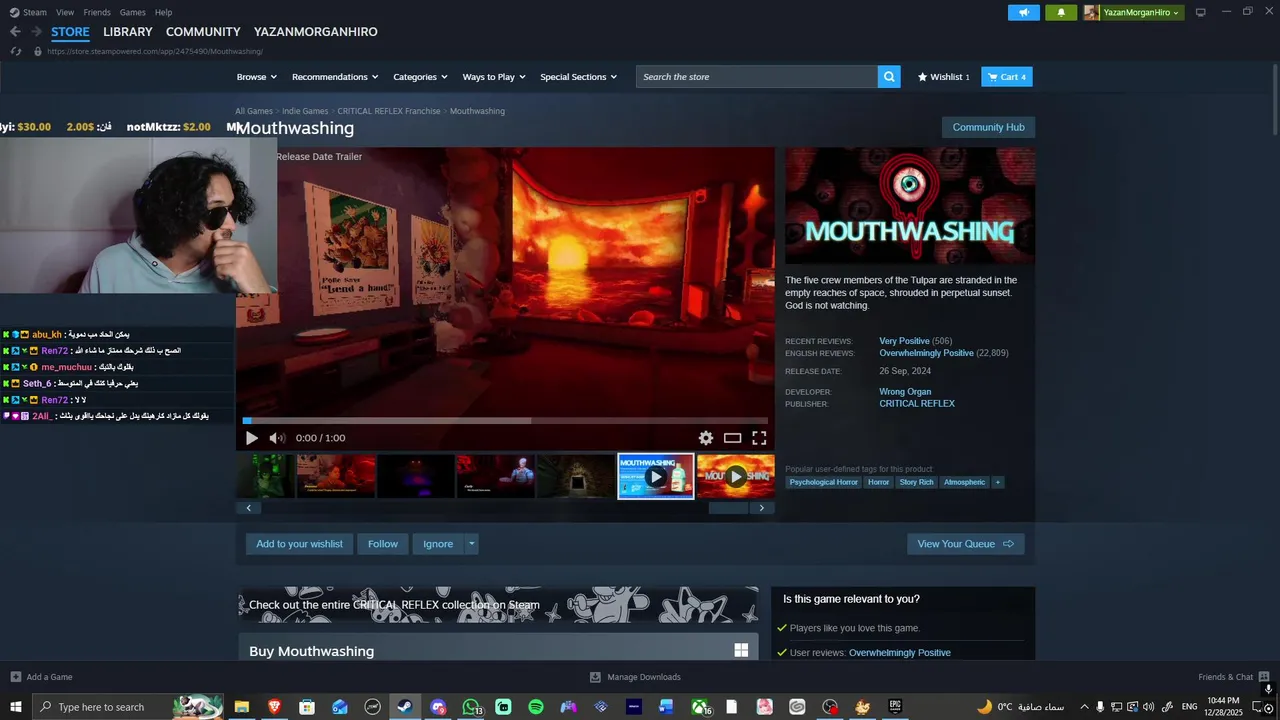The image size is (1280, 720).
Task: Open the Browse dropdown menu
Action: (x=257, y=77)
